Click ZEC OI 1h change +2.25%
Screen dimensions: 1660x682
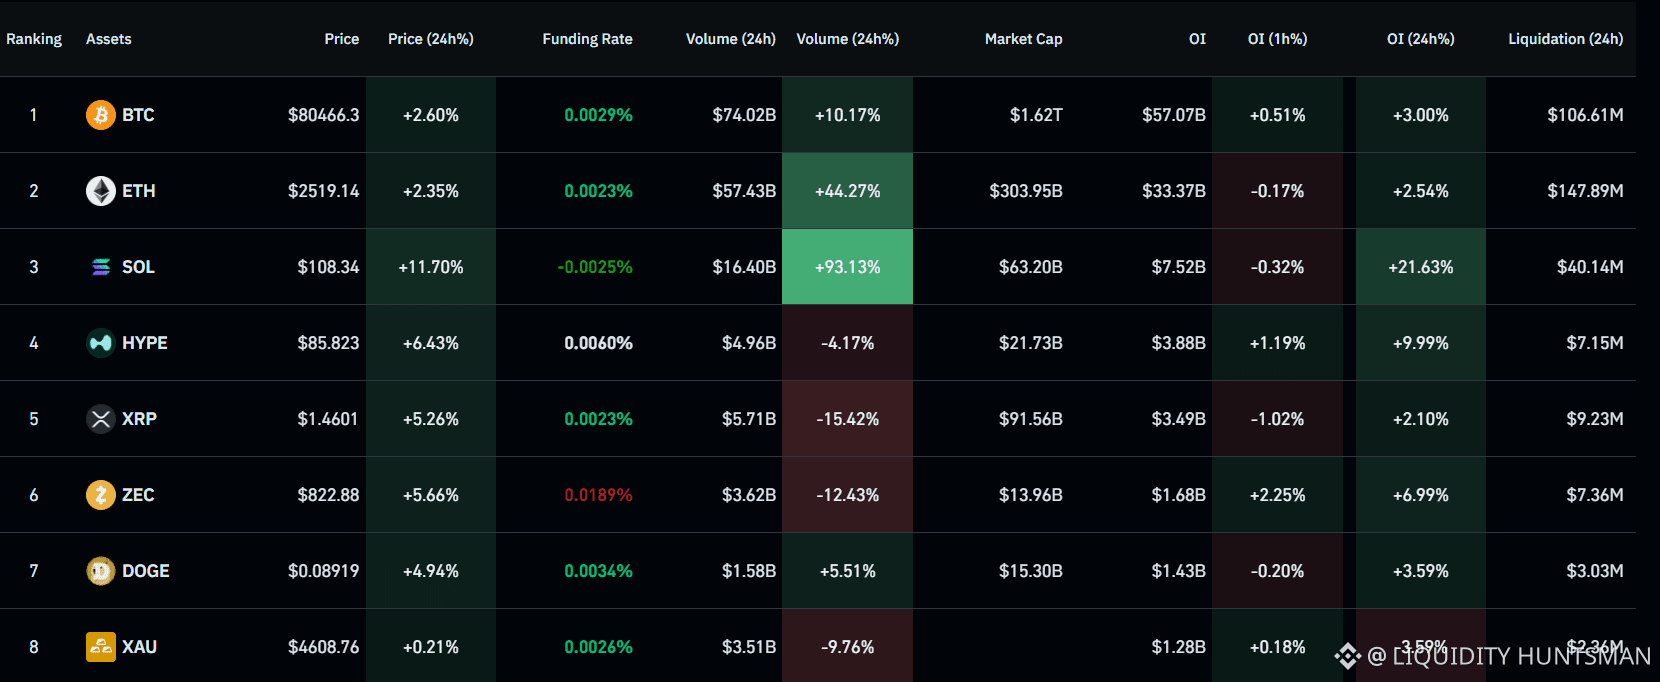1278,495
